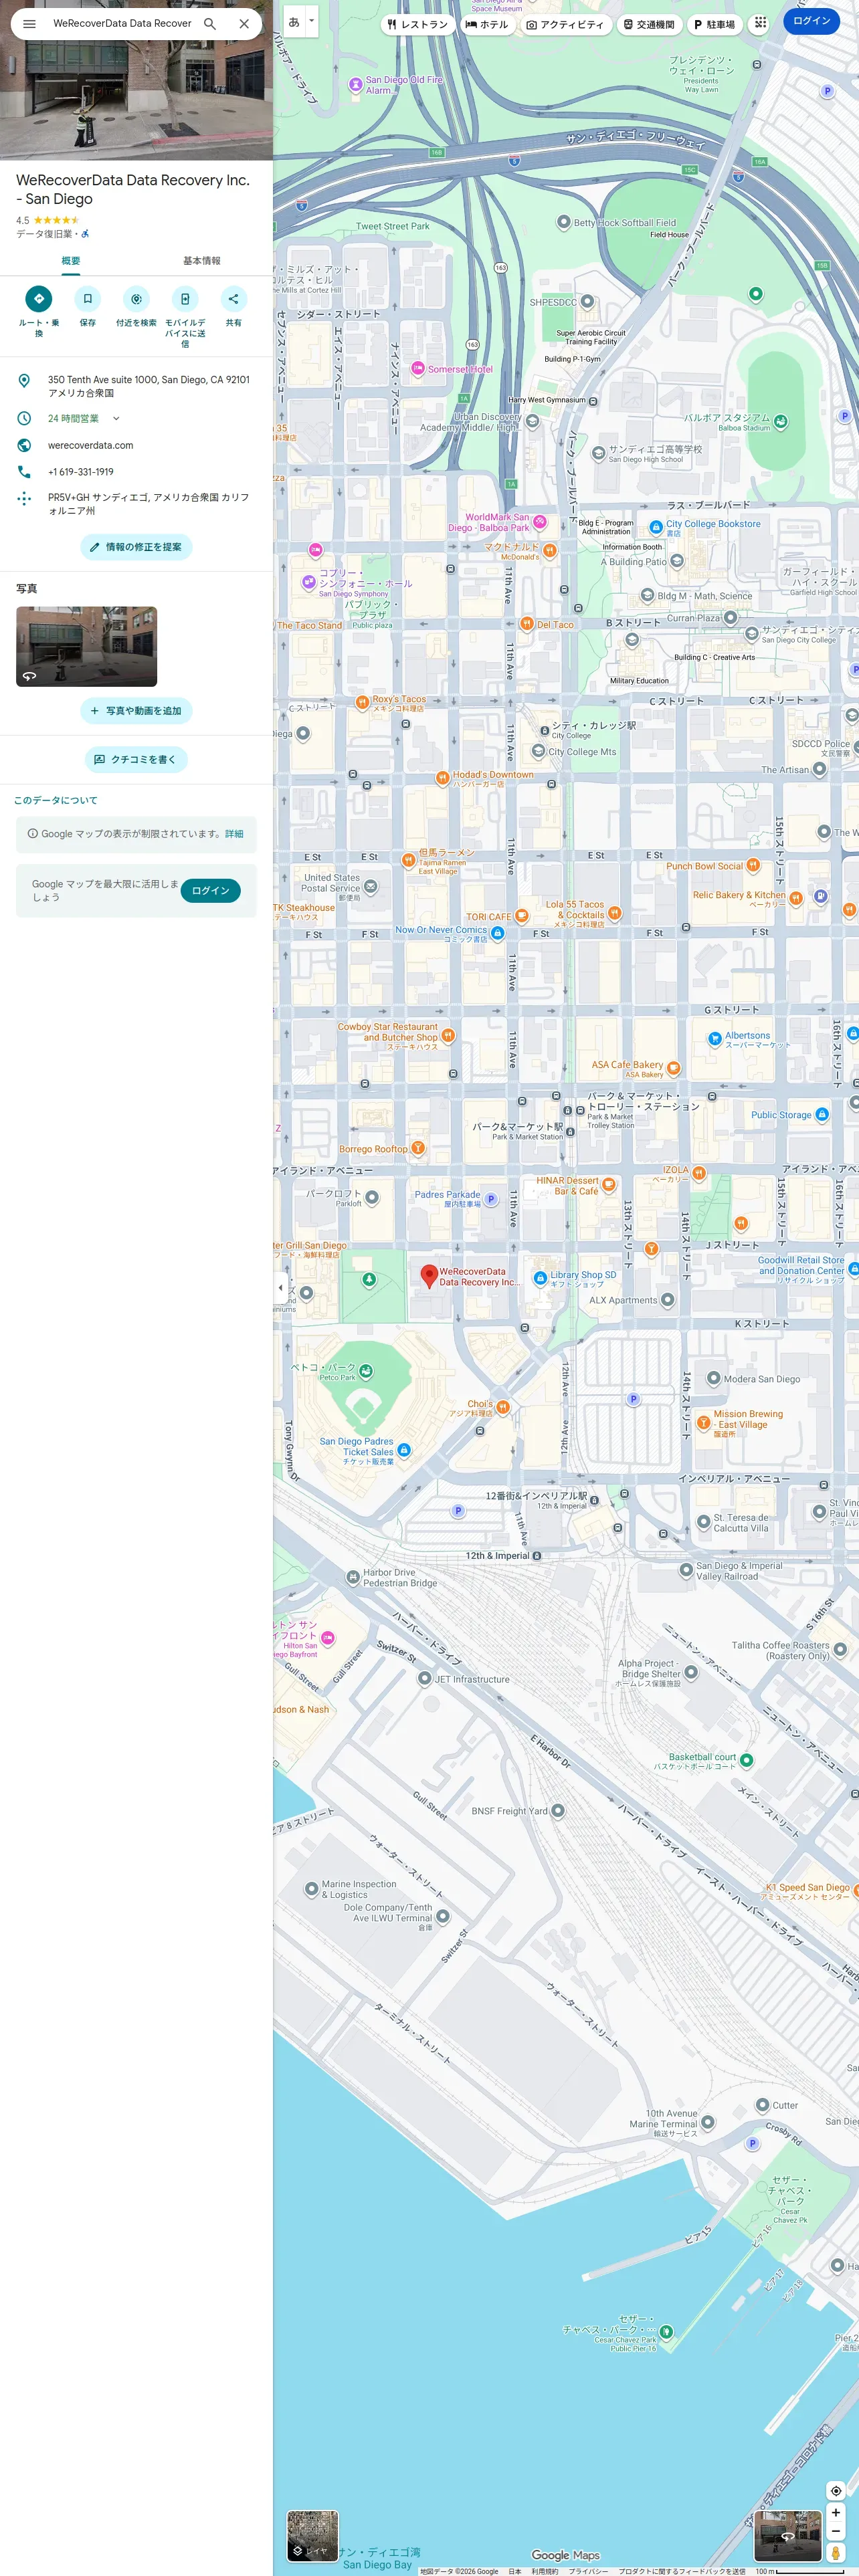Get directions via ルート・乗換 icon
This screenshot has height=2576, width=859.
pyautogui.click(x=39, y=298)
